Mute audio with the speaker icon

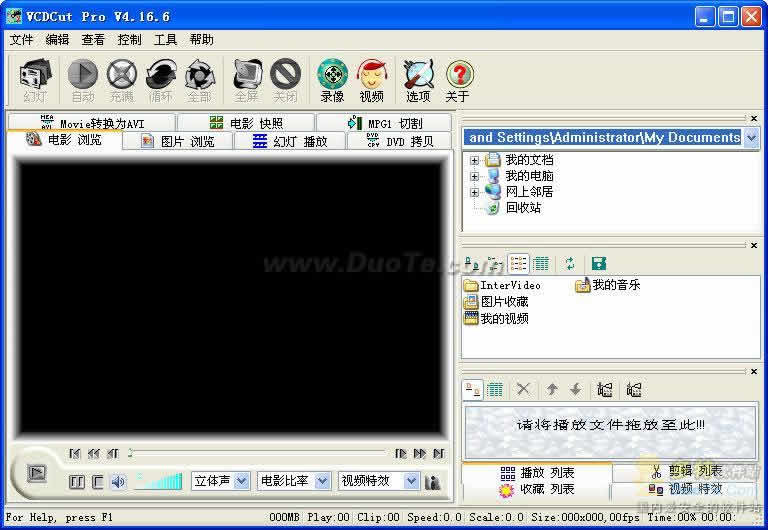pyautogui.click(x=118, y=482)
